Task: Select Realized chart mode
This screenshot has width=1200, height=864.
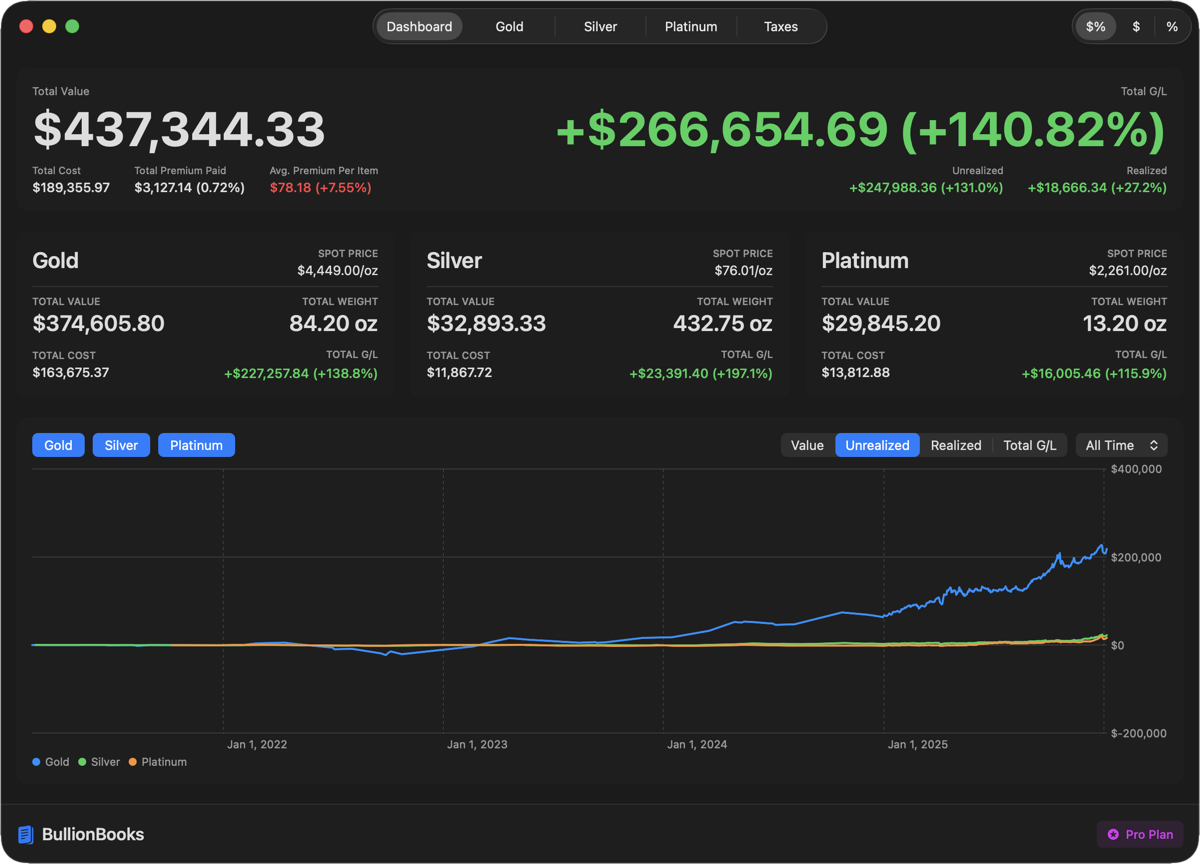Action: 956,445
